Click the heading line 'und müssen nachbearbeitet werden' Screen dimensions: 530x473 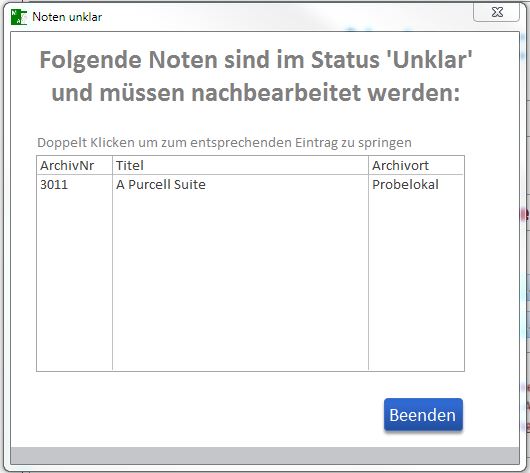(x=256, y=93)
